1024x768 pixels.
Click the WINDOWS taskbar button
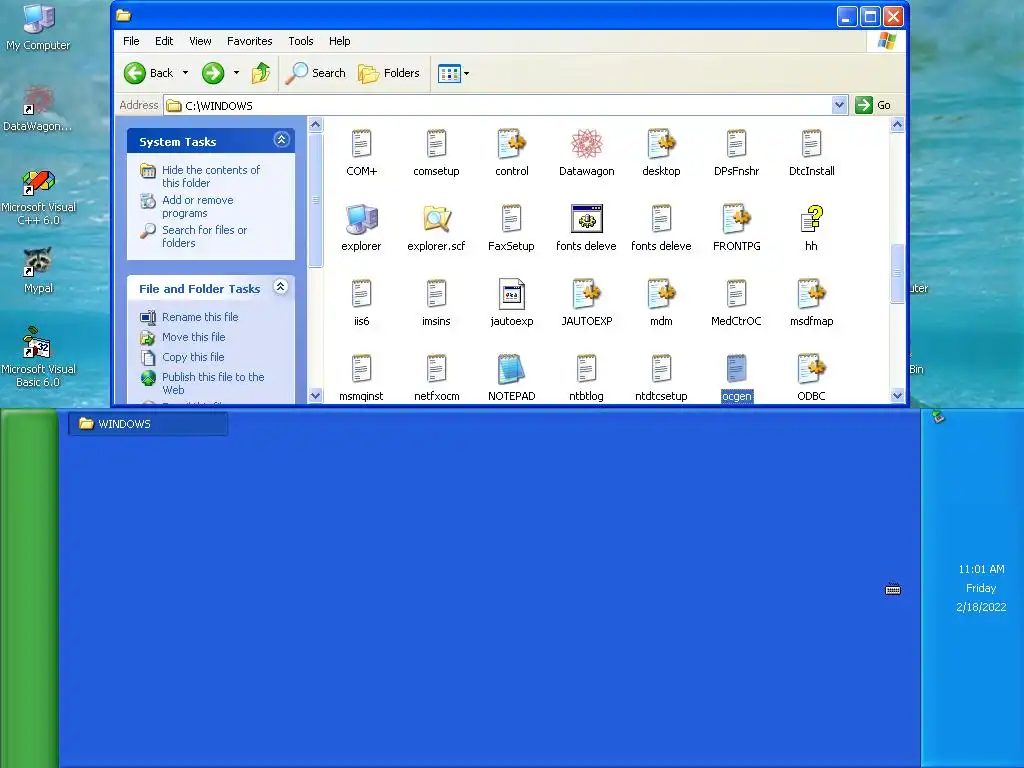(148, 424)
